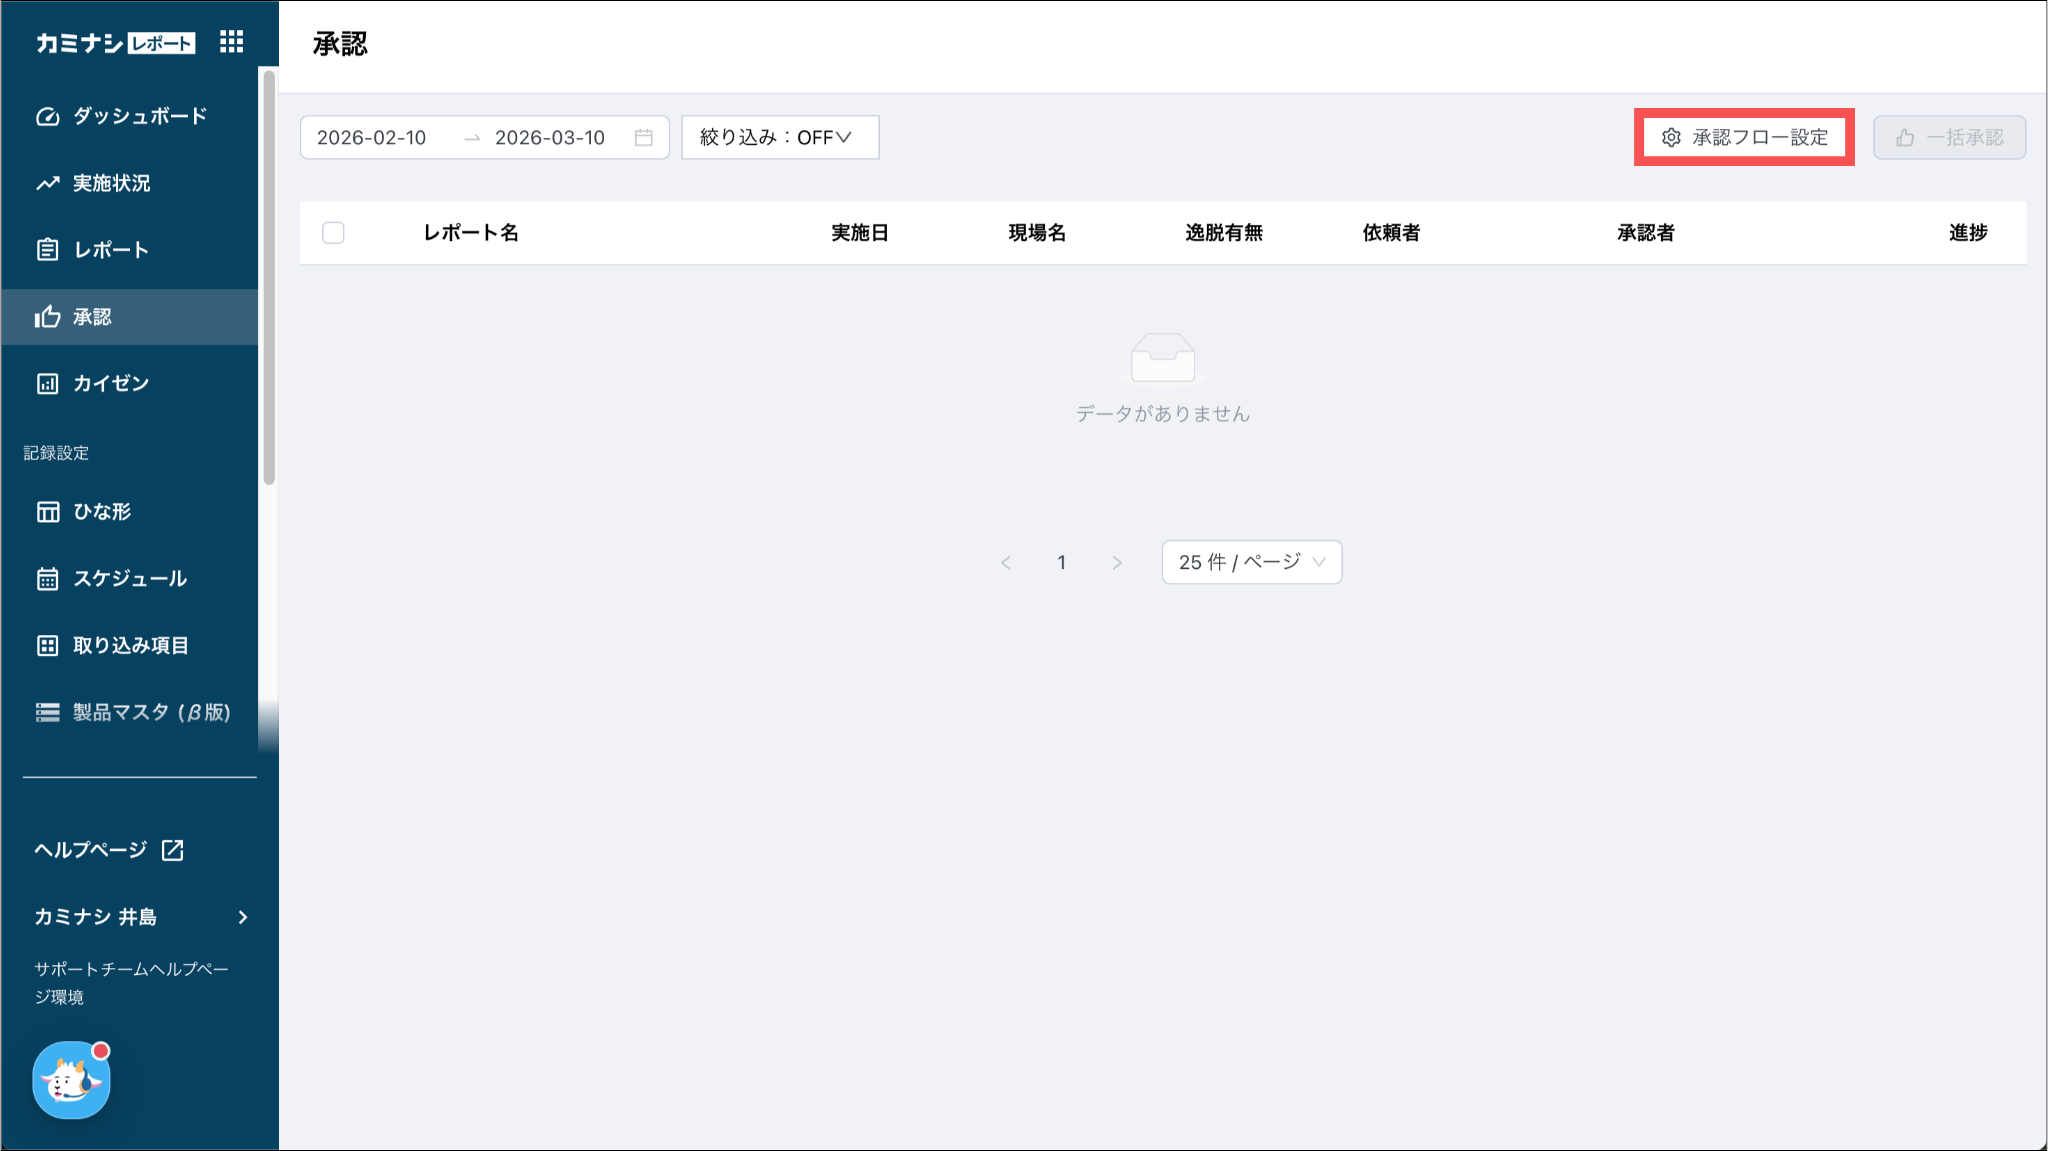Viewport: 2048px width, 1151px height.
Task: Go to next page arrow in pagination
Action: coord(1117,563)
